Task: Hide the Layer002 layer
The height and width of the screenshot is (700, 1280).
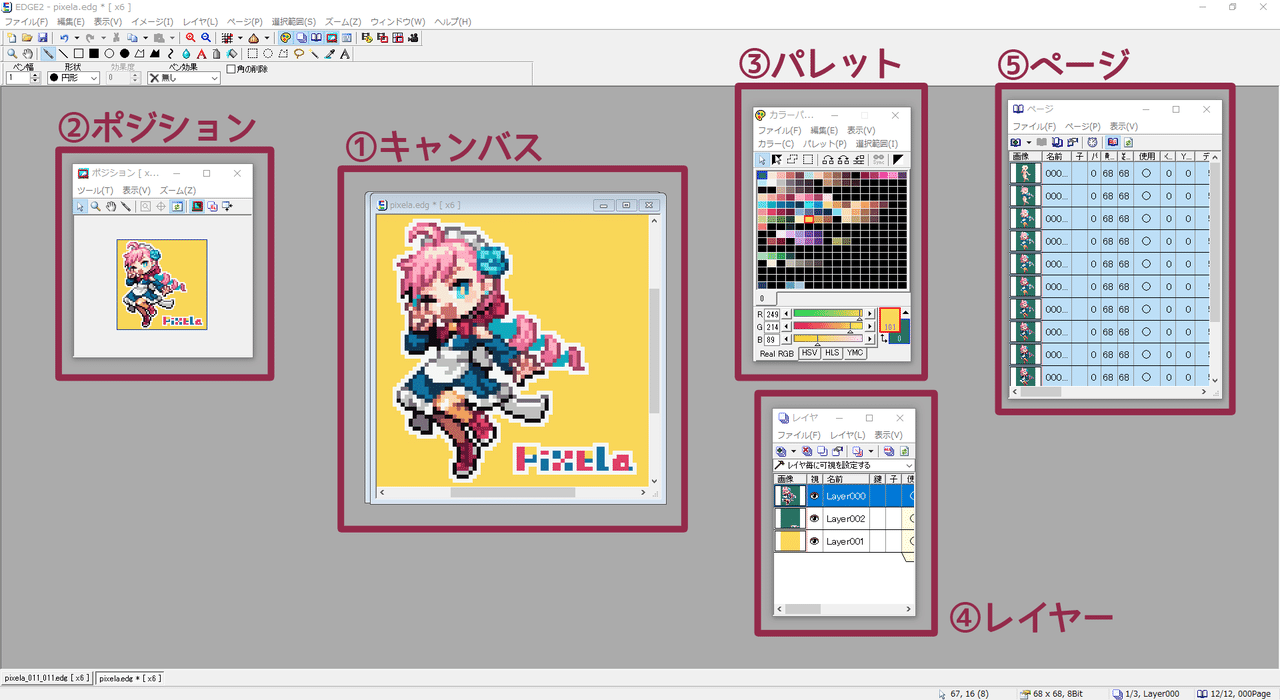Action: tap(815, 518)
